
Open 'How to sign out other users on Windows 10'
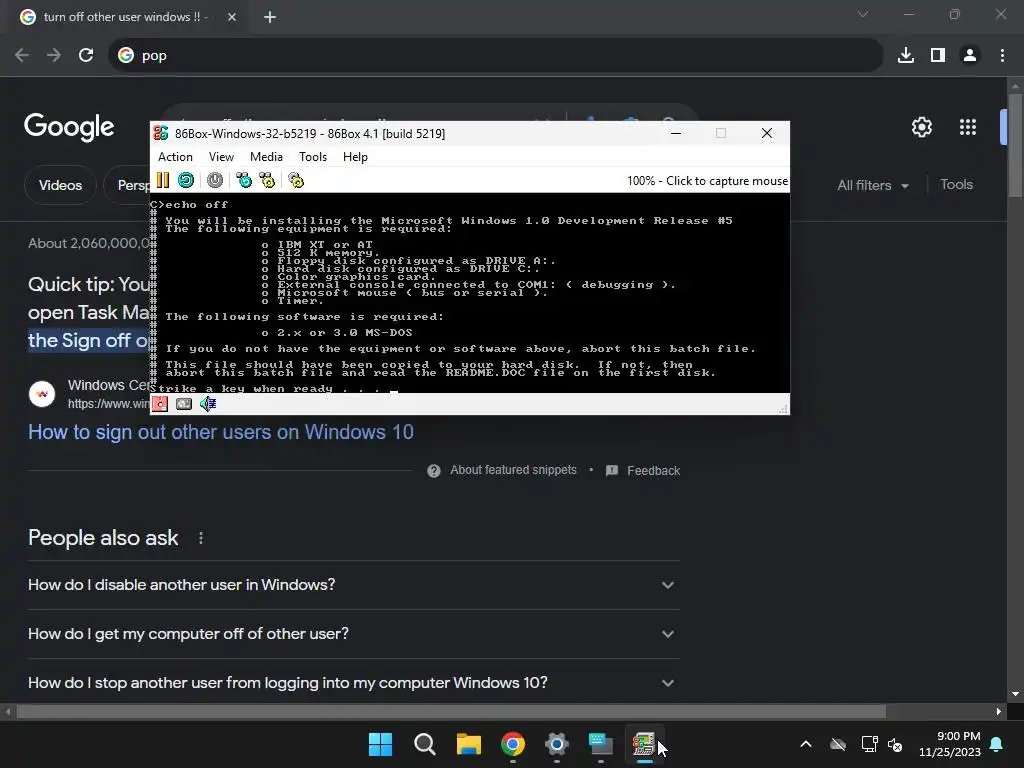tap(221, 432)
